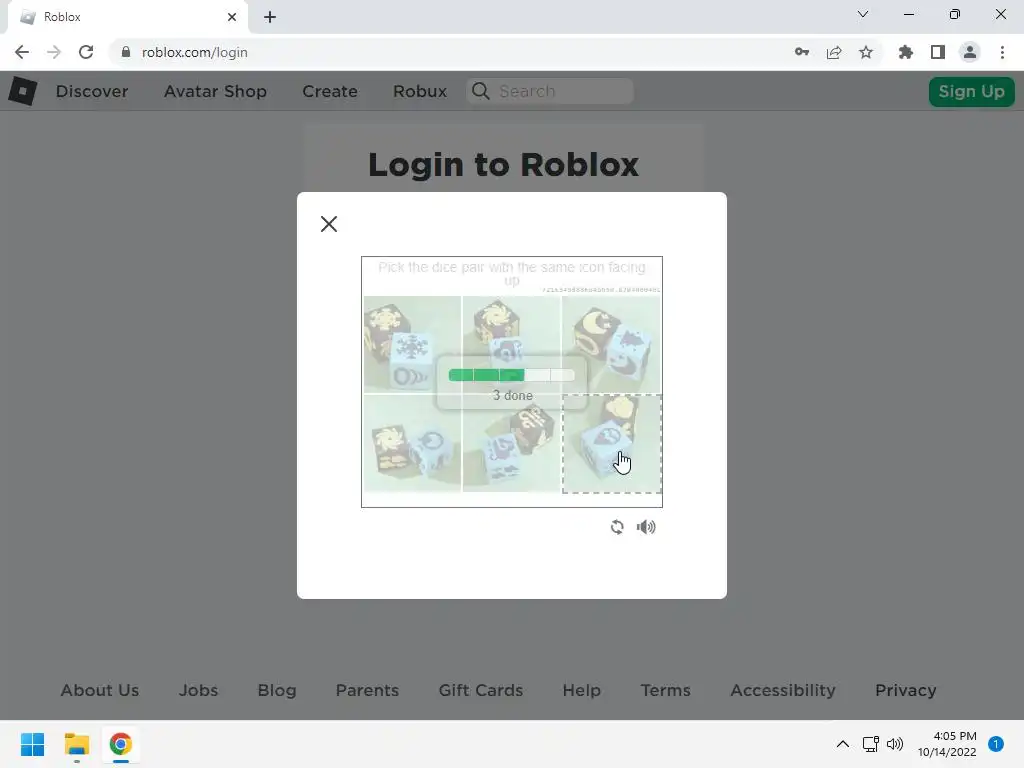
Task: Switch to the audio challenge with the speaker icon
Action: [646, 527]
